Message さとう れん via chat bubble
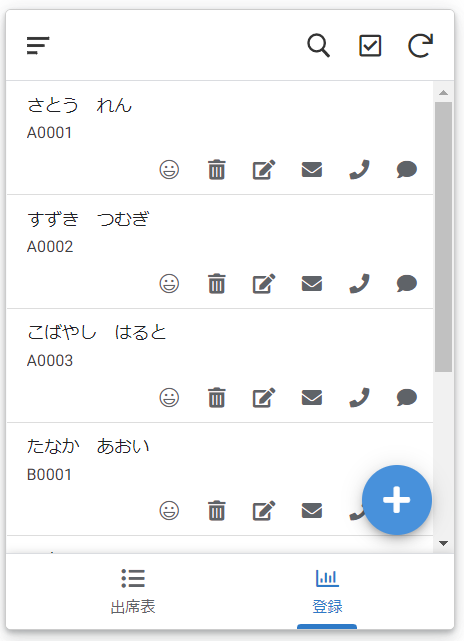This screenshot has width=464, height=641. point(407,170)
